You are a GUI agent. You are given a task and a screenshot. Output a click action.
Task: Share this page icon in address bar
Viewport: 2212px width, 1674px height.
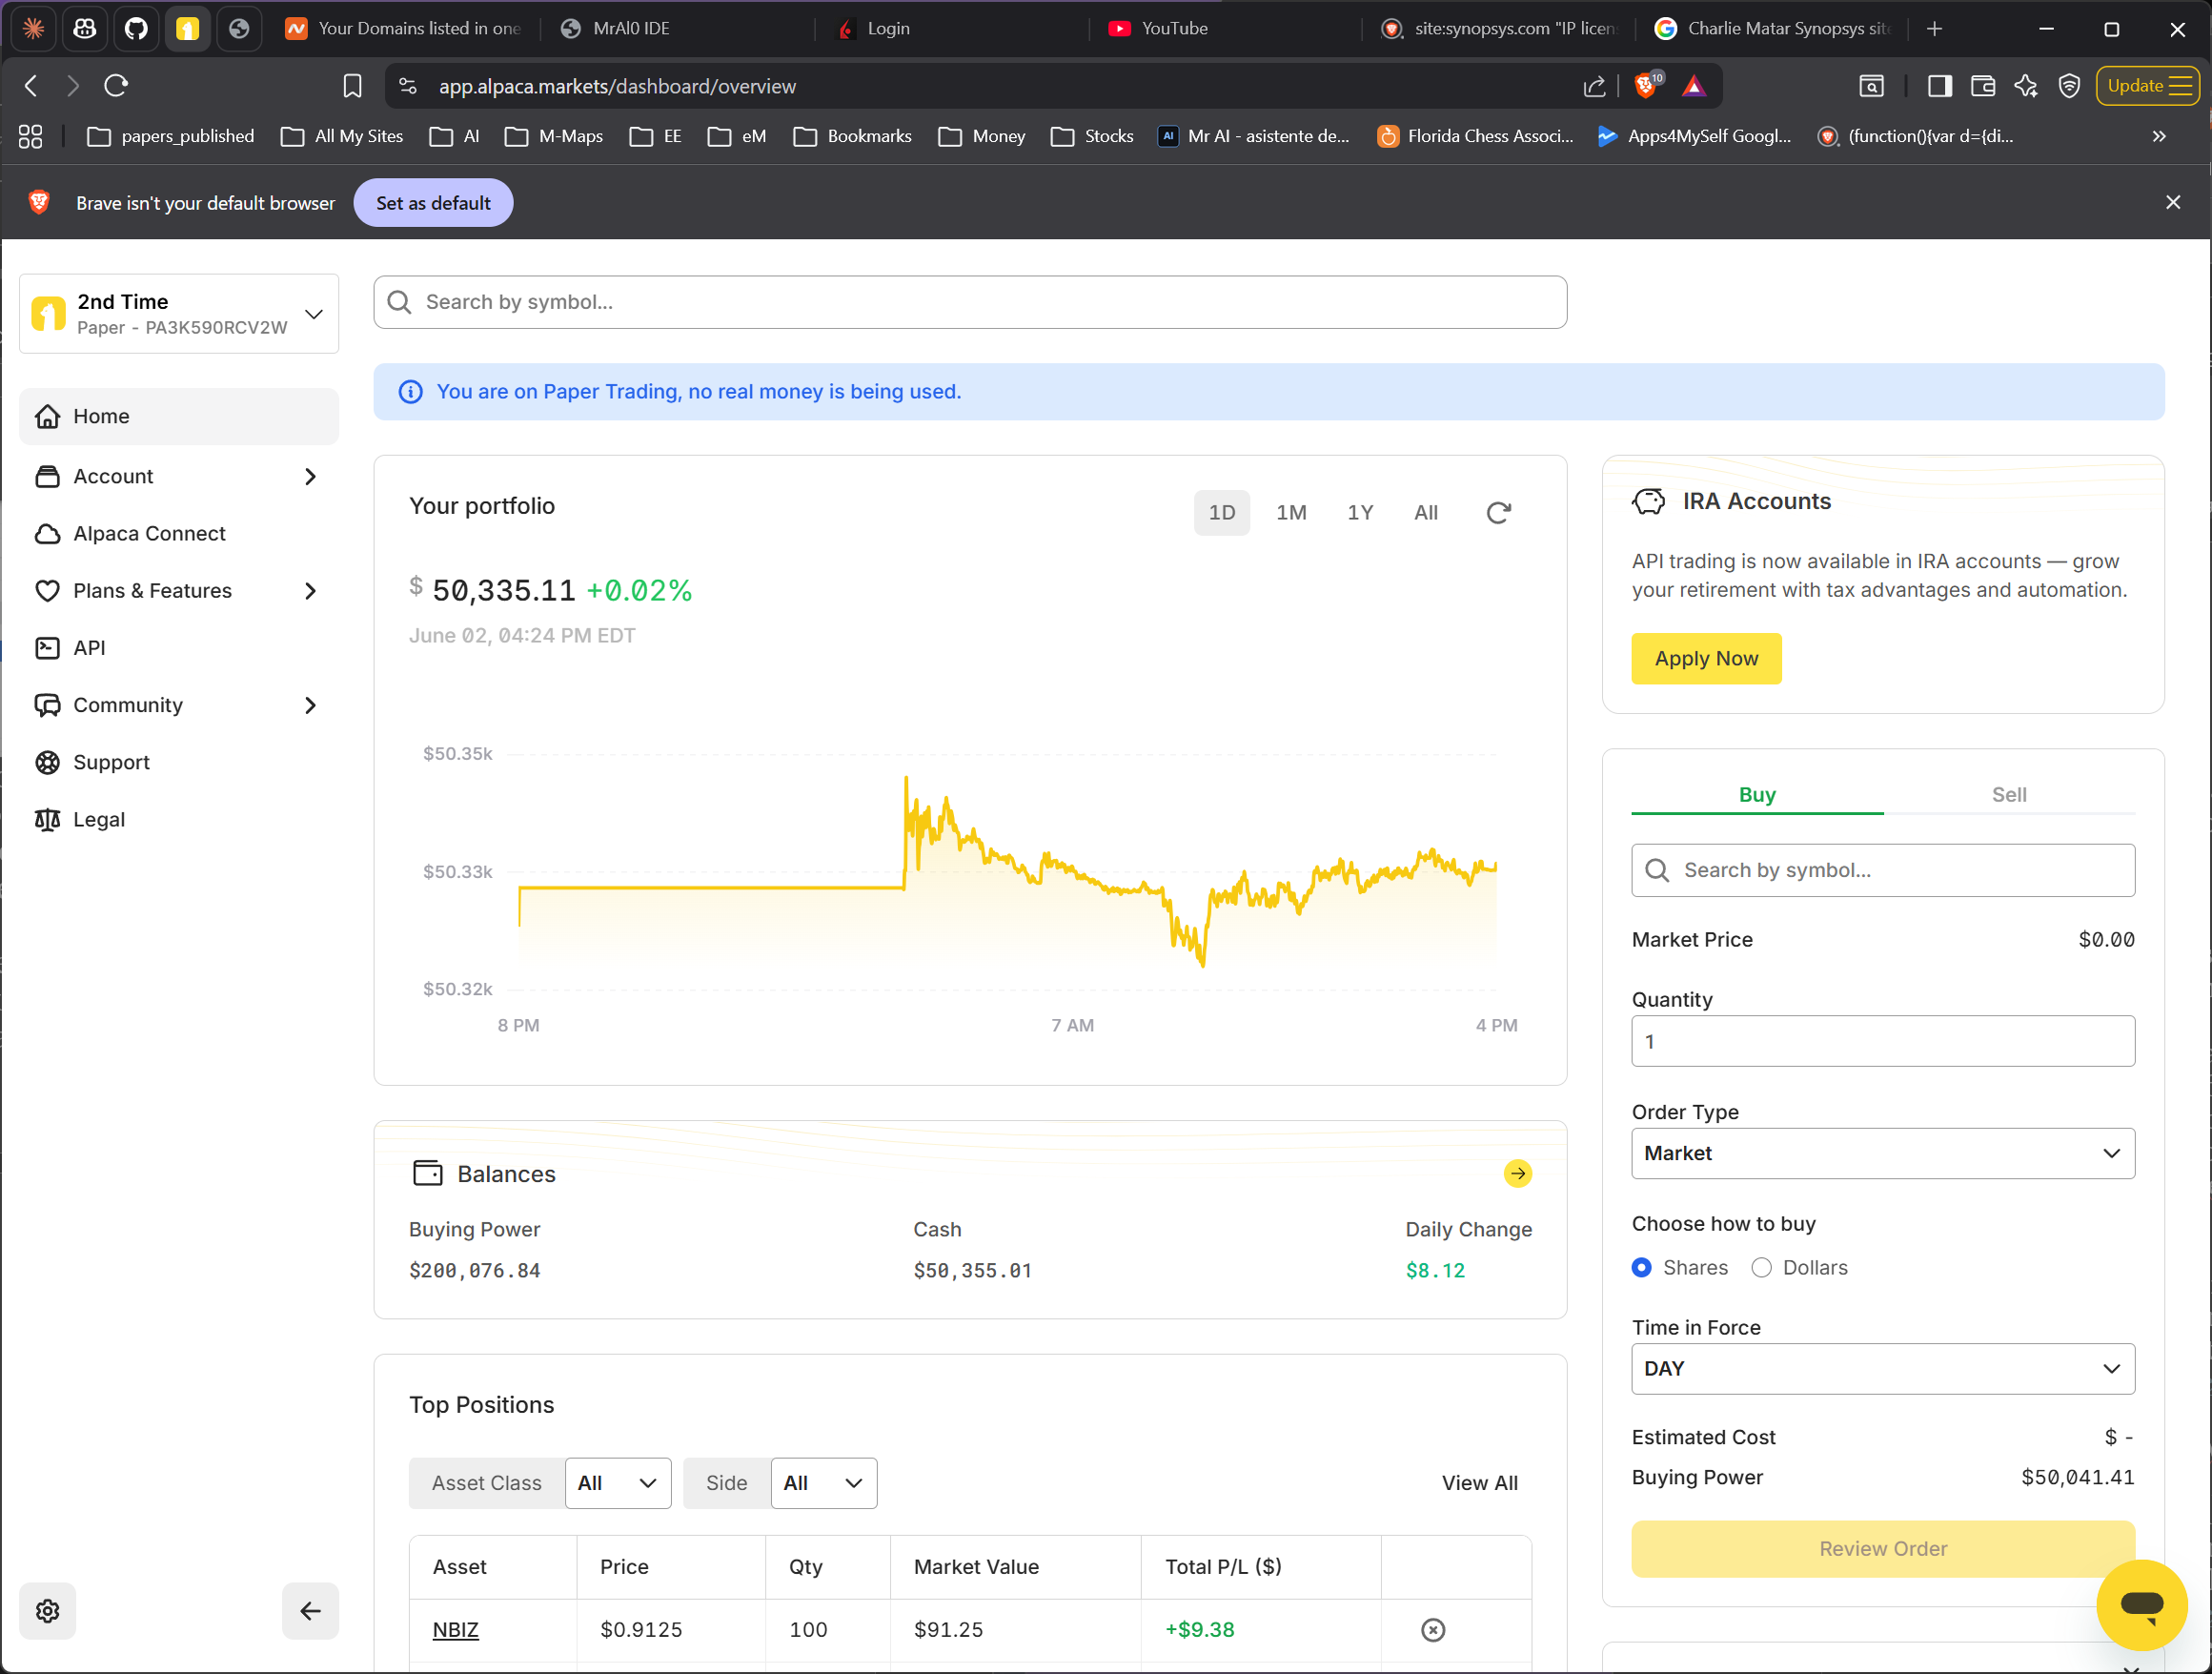(x=1594, y=86)
